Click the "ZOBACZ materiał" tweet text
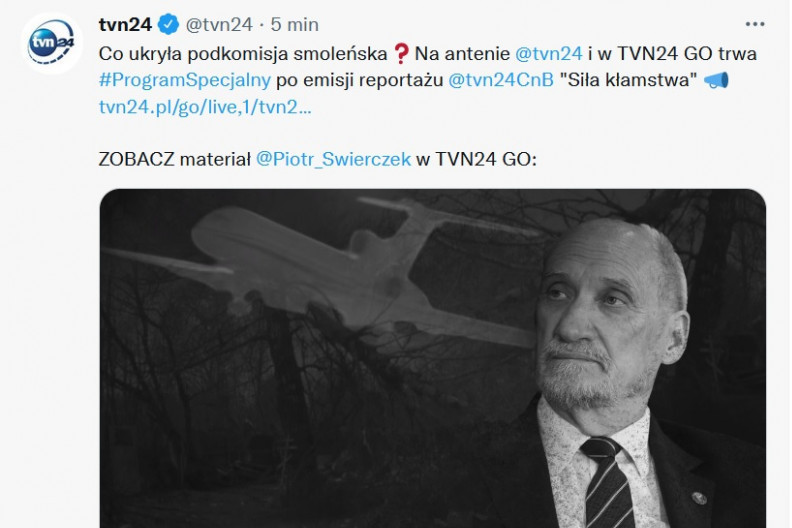 point(175,159)
